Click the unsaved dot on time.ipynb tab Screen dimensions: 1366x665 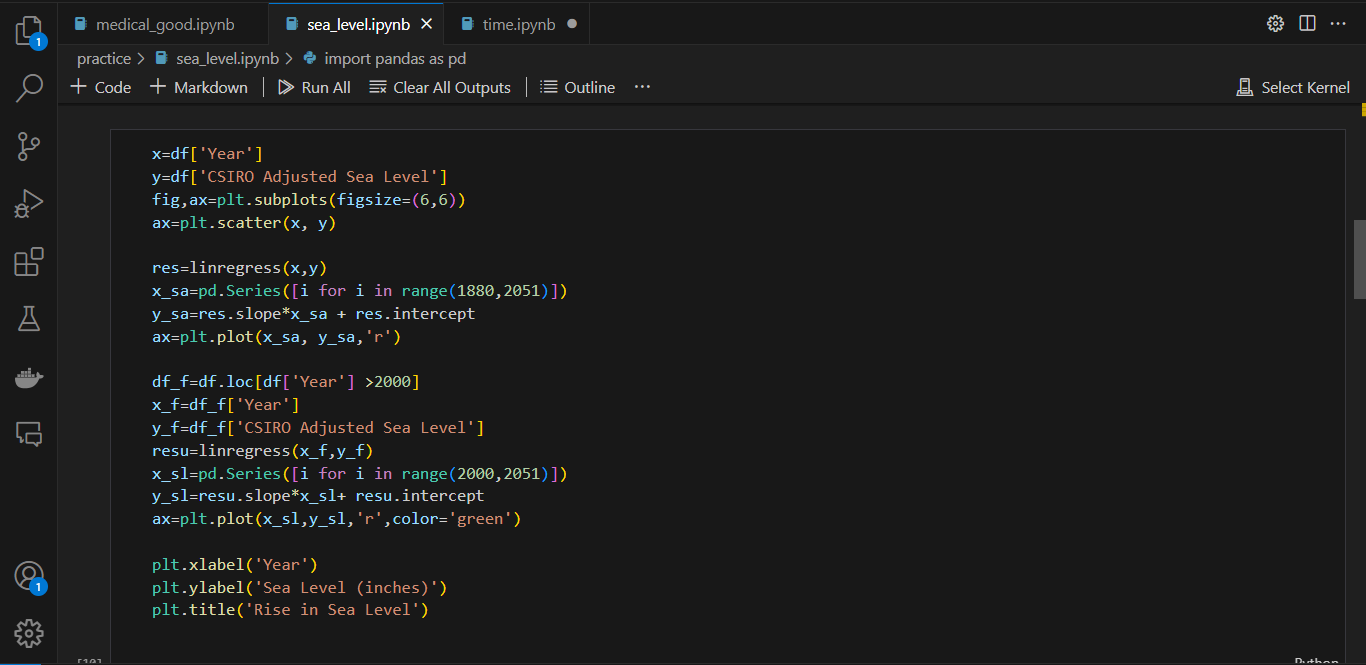click(572, 24)
